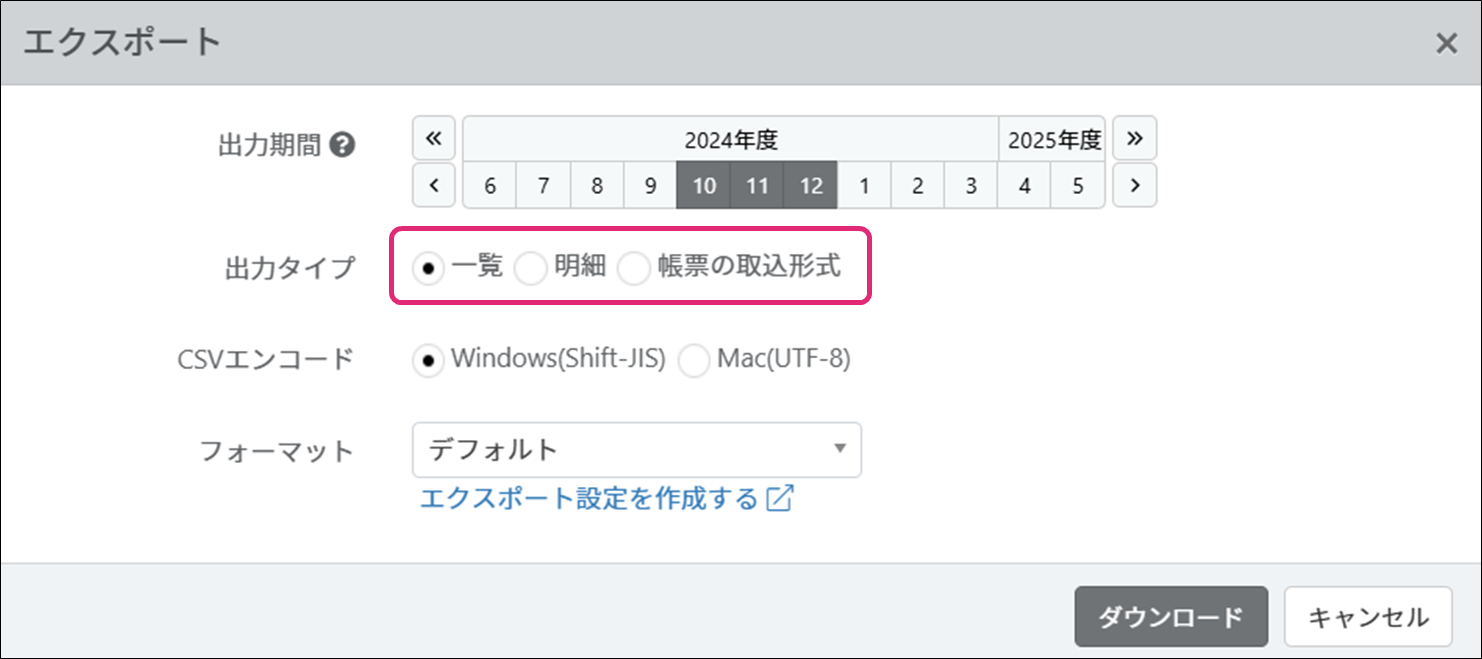Pick month 10 in the period selector
This screenshot has height=659, width=1482.
coord(704,186)
